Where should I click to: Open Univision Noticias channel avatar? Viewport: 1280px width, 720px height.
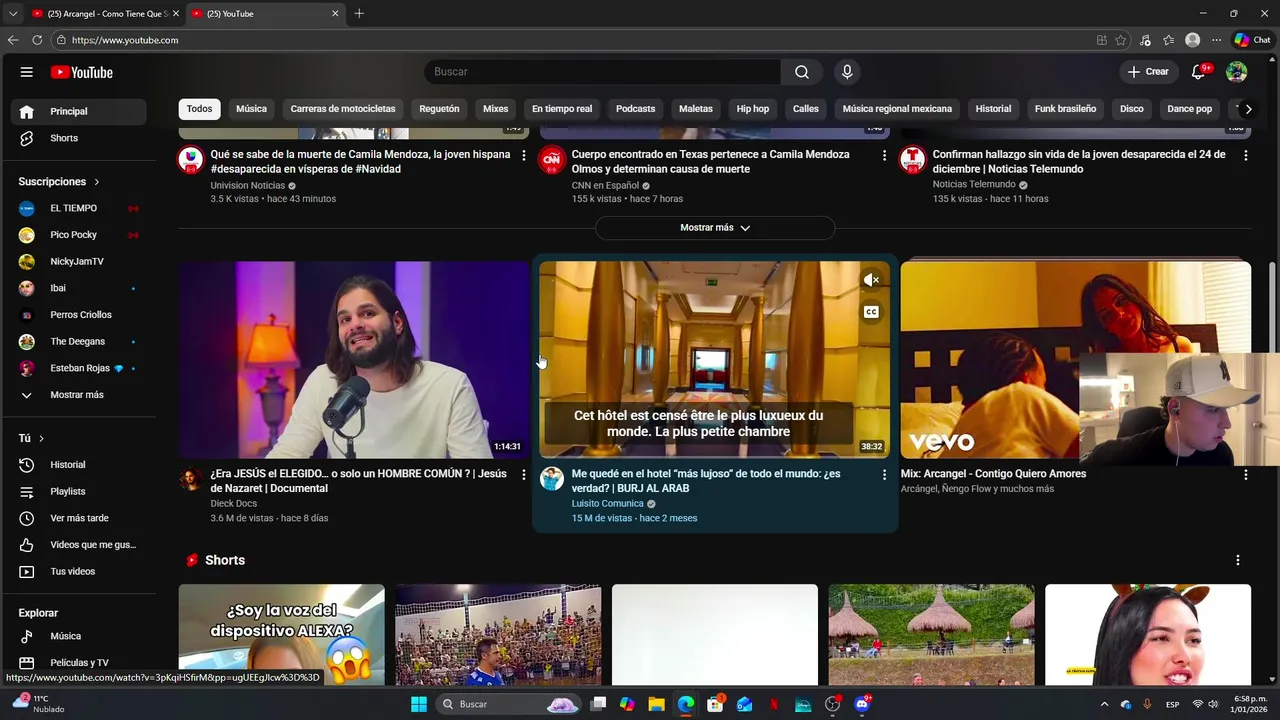[x=190, y=159]
